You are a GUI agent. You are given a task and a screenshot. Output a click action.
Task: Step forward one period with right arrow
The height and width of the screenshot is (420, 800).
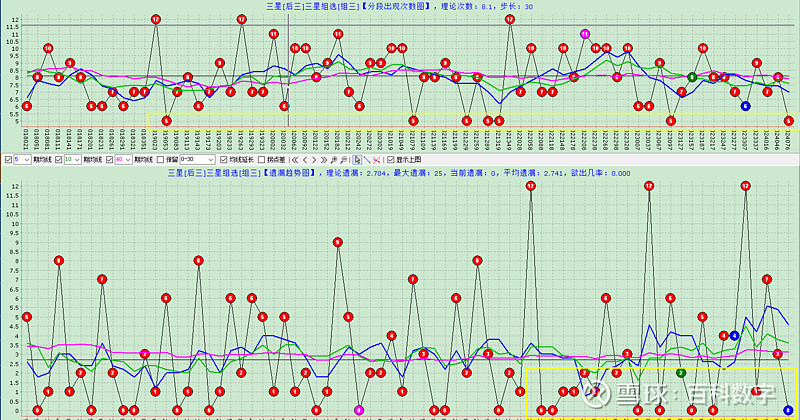(x=314, y=159)
